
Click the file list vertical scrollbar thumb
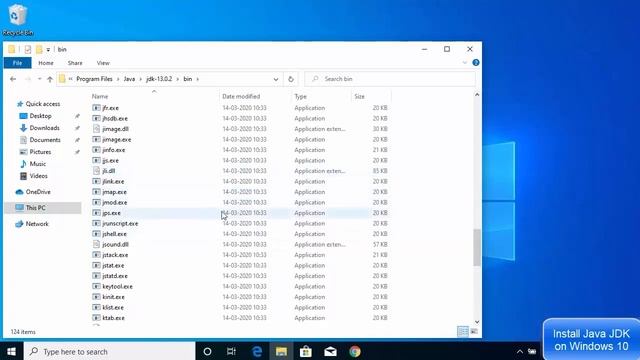click(476, 248)
